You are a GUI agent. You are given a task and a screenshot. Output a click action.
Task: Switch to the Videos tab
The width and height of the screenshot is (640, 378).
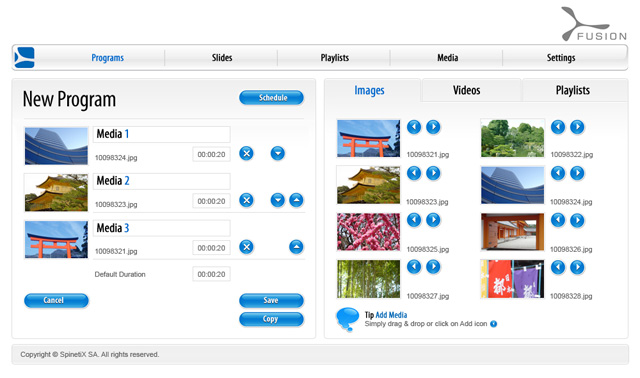[467, 90]
